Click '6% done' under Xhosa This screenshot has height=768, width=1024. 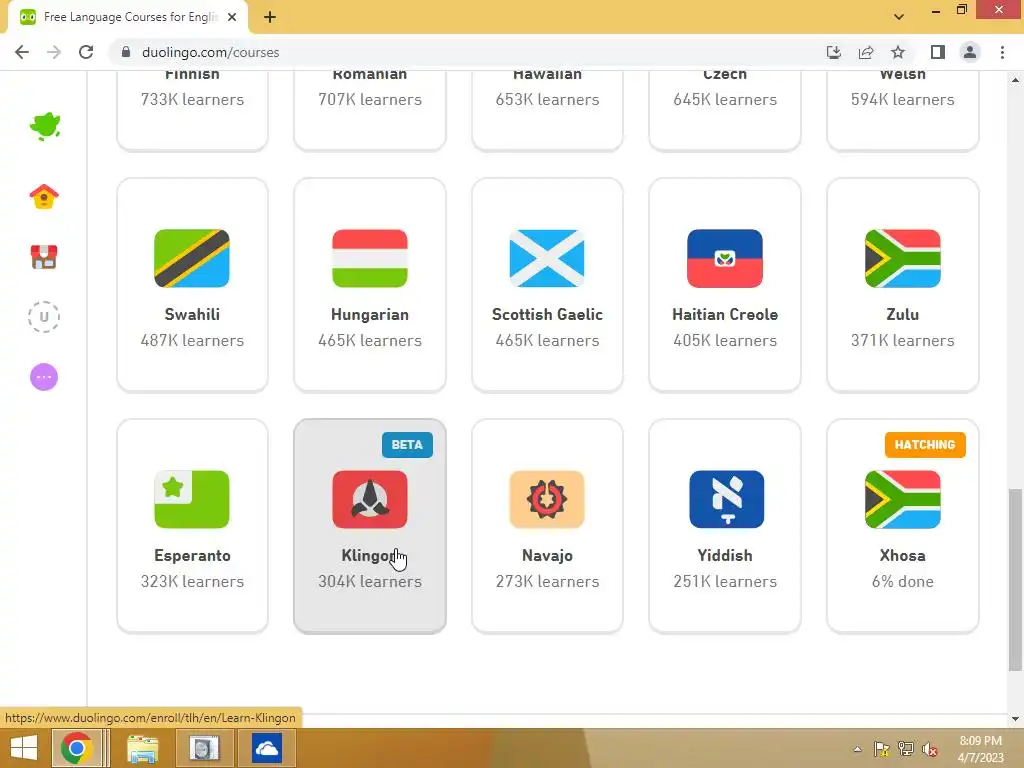903,581
